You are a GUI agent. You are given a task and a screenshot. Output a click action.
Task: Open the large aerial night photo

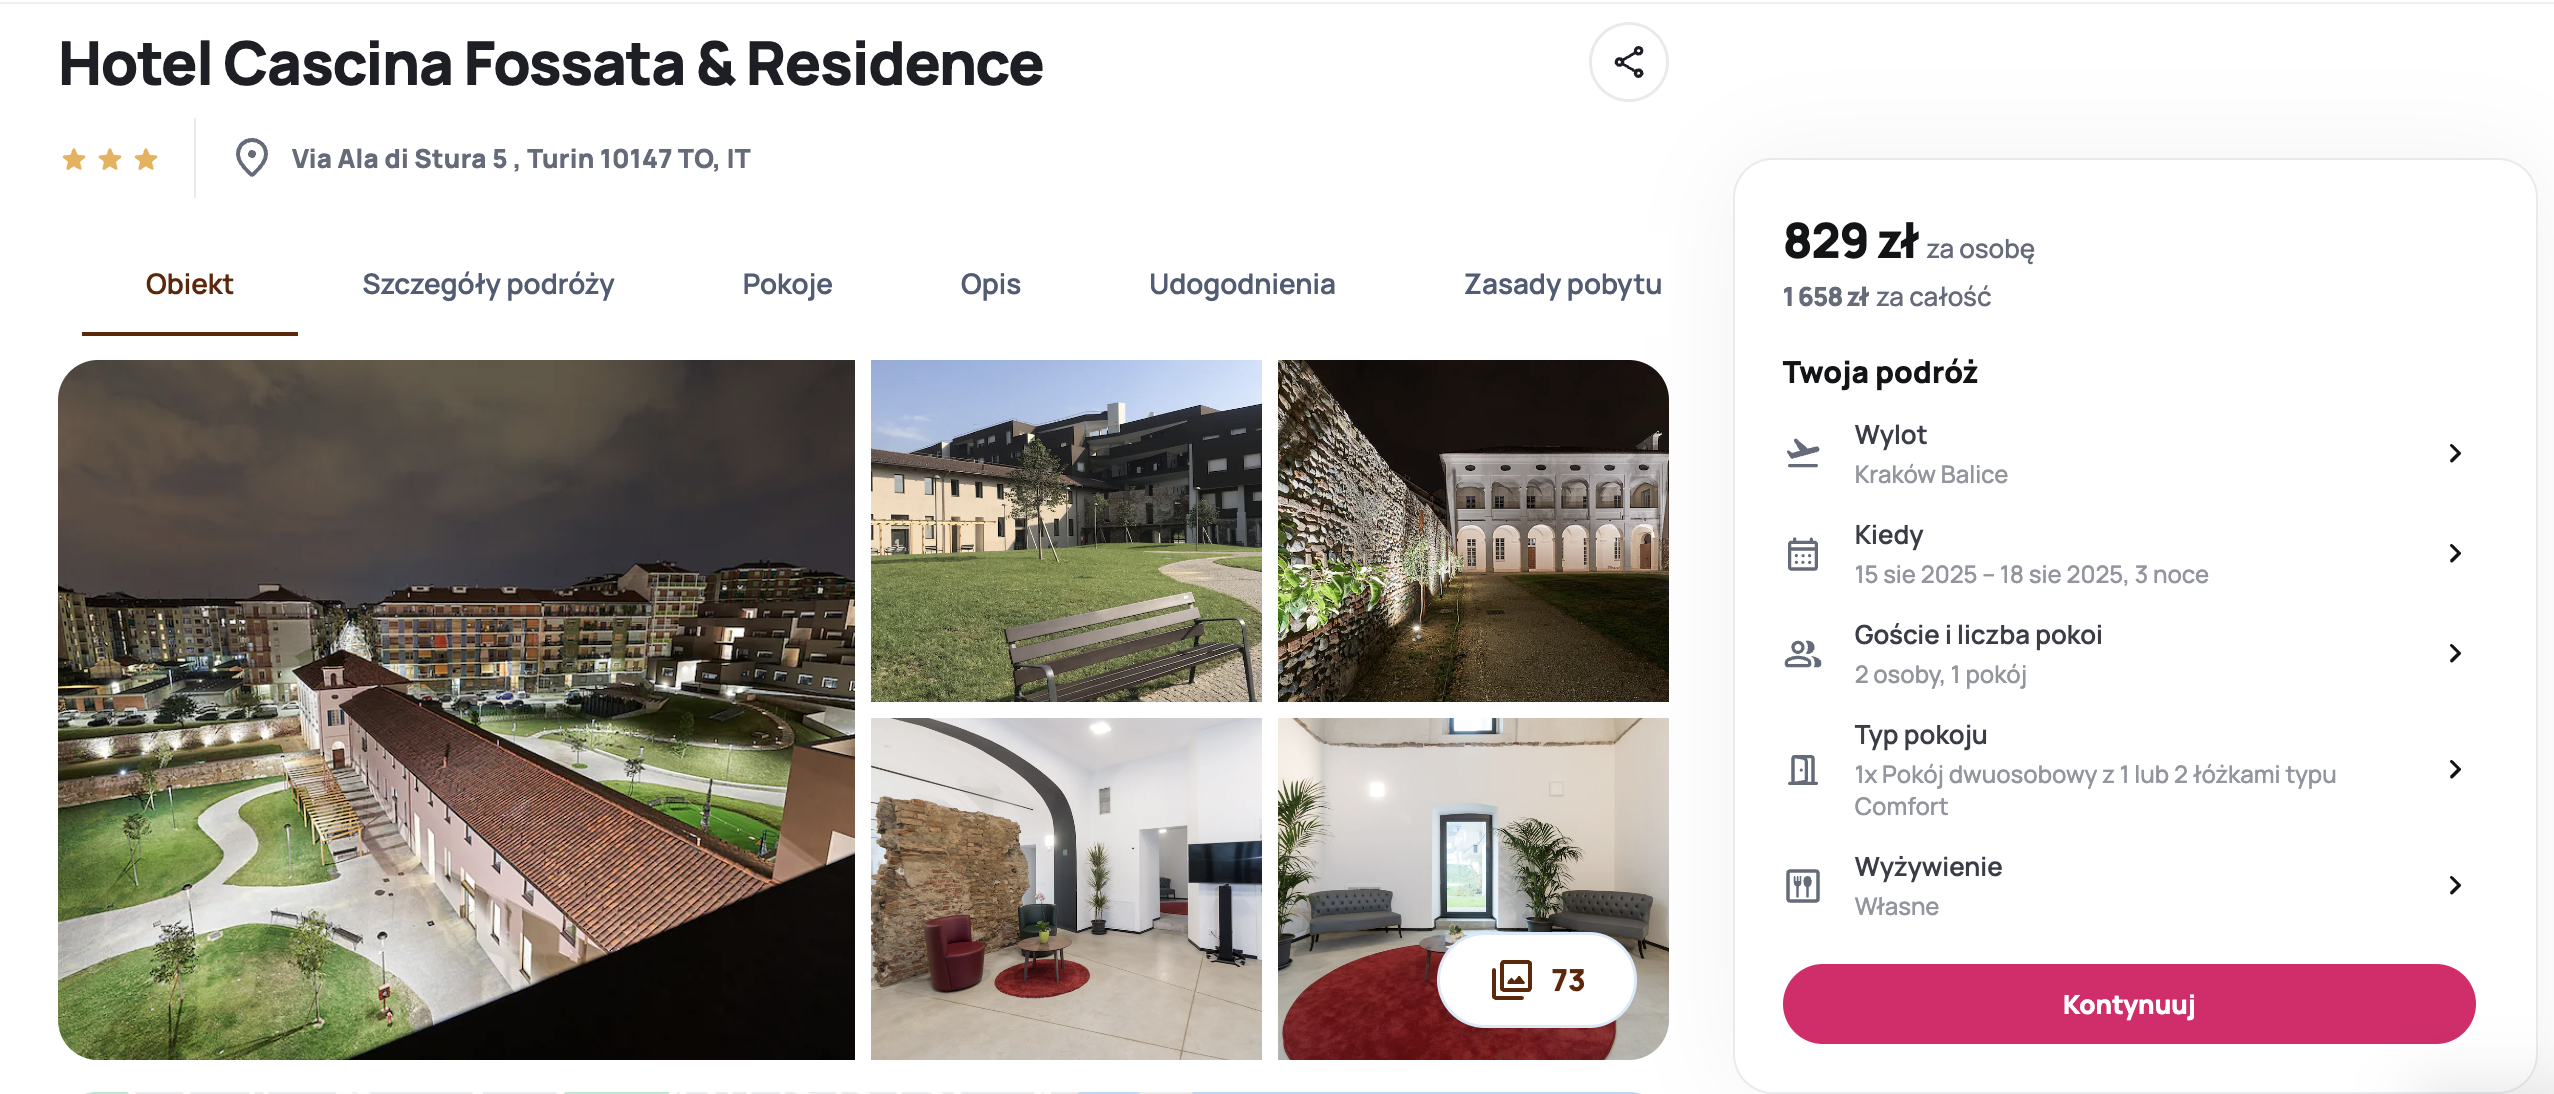[x=456, y=710]
